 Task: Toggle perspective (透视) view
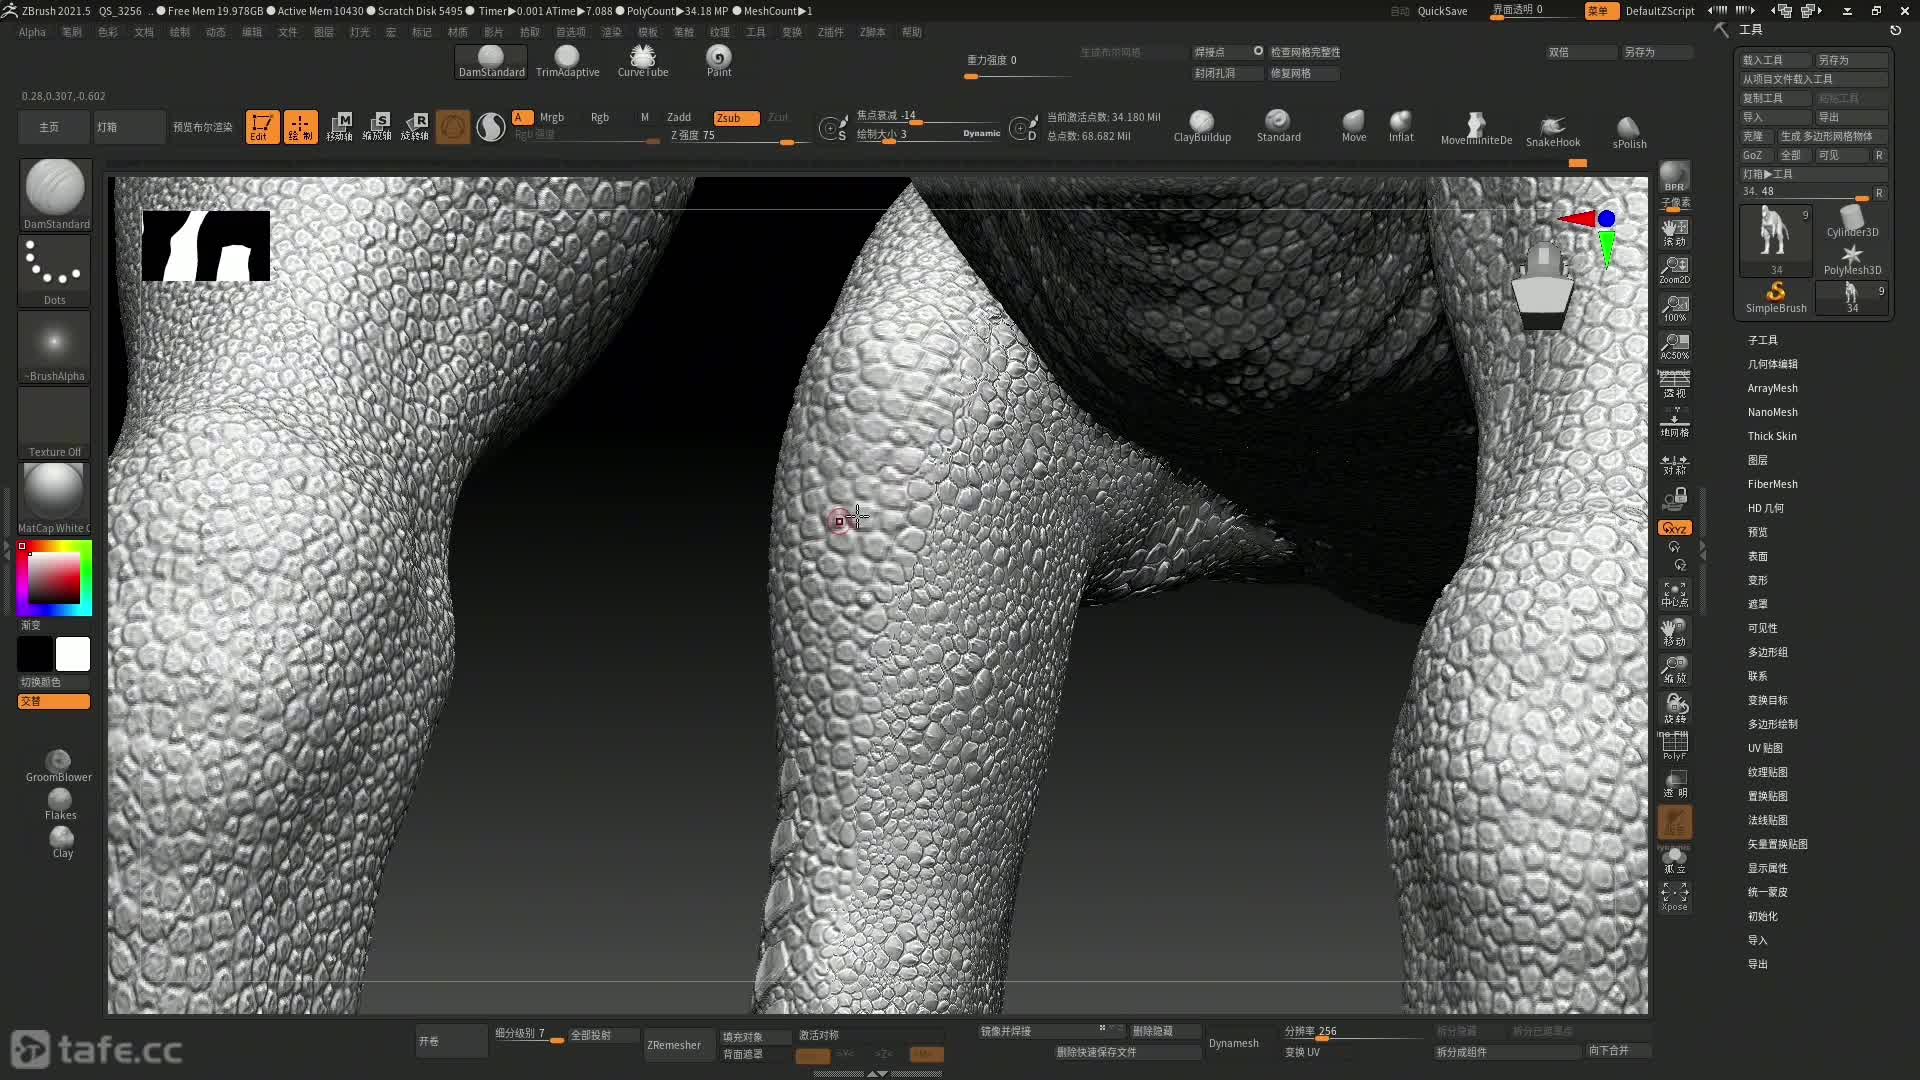point(1674,383)
